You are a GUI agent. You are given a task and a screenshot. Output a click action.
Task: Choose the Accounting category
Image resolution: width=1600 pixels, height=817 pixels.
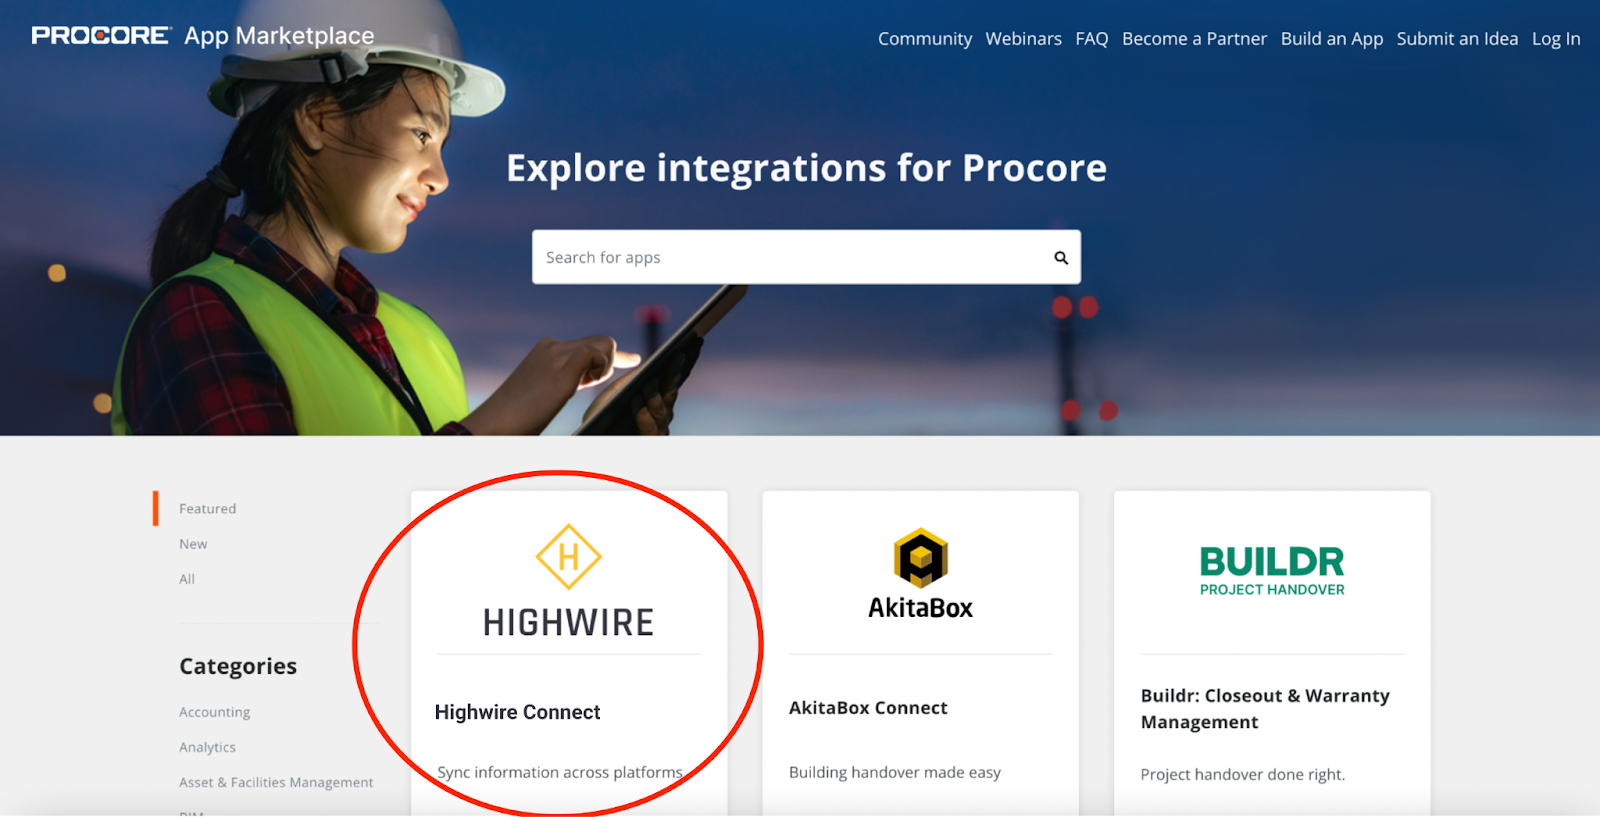(x=215, y=712)
